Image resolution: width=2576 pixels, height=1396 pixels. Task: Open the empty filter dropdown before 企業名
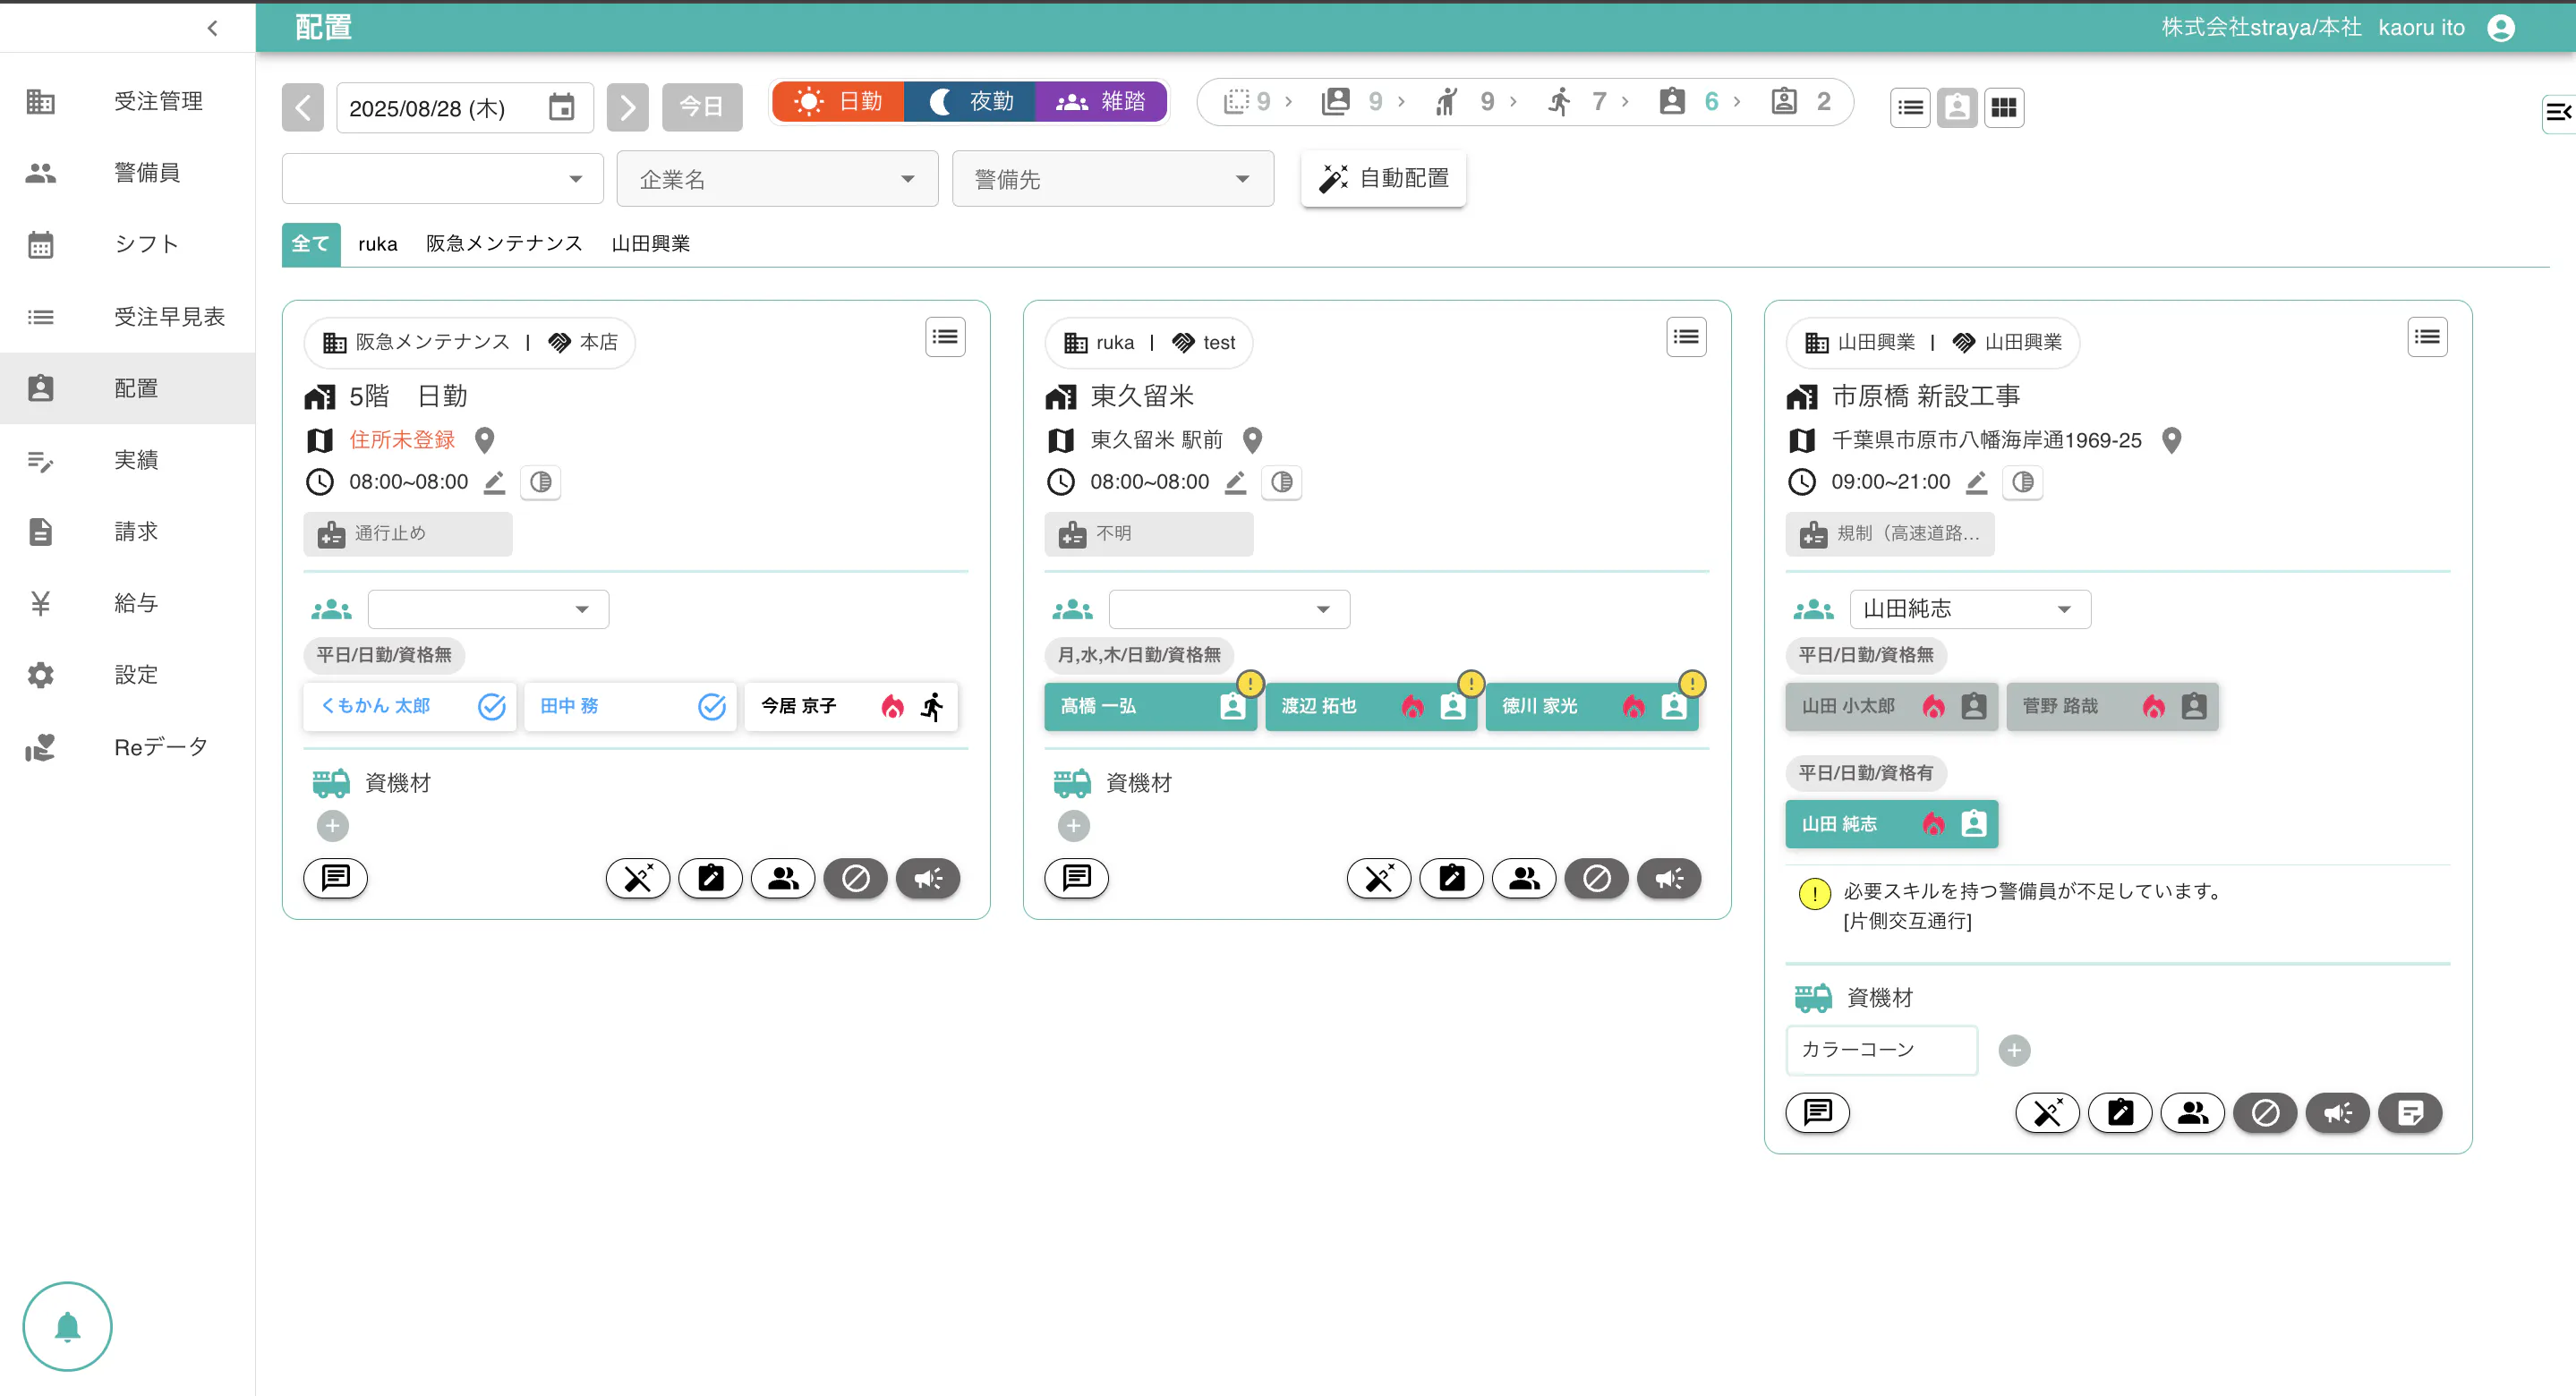(442, 179)
